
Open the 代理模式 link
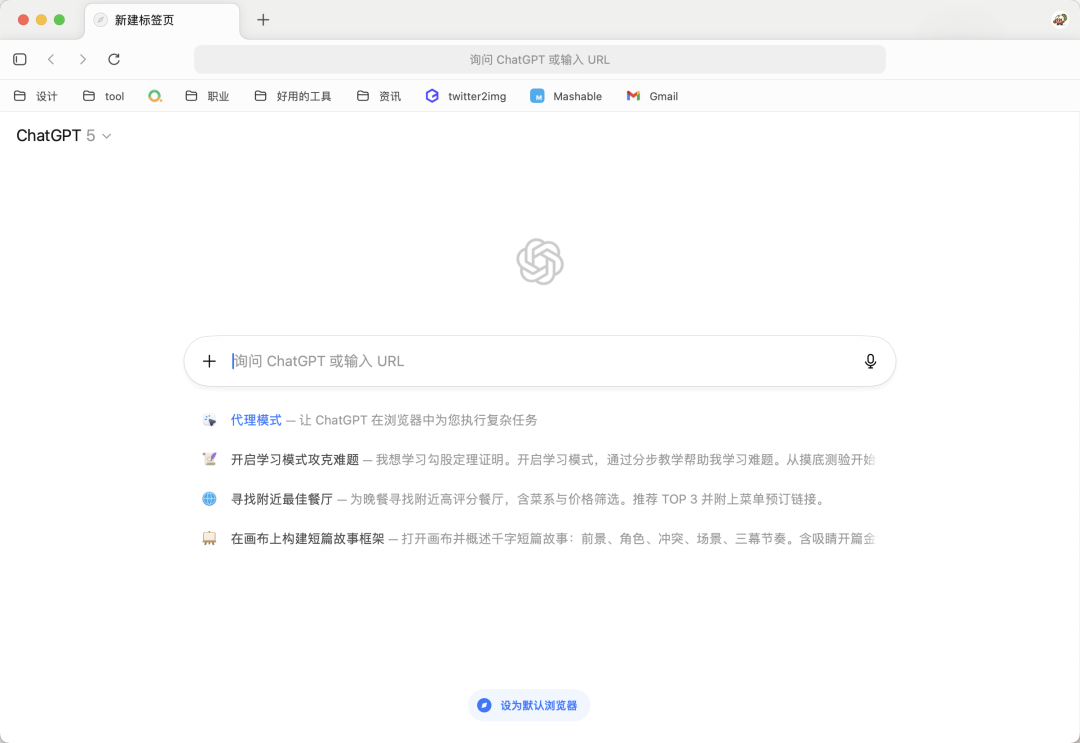click(x=256, y=420)
